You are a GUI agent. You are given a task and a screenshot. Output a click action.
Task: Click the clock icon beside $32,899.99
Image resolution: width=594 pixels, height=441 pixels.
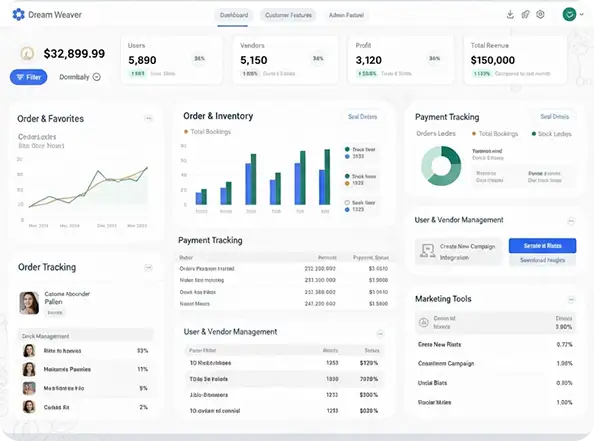pos(27,53)
